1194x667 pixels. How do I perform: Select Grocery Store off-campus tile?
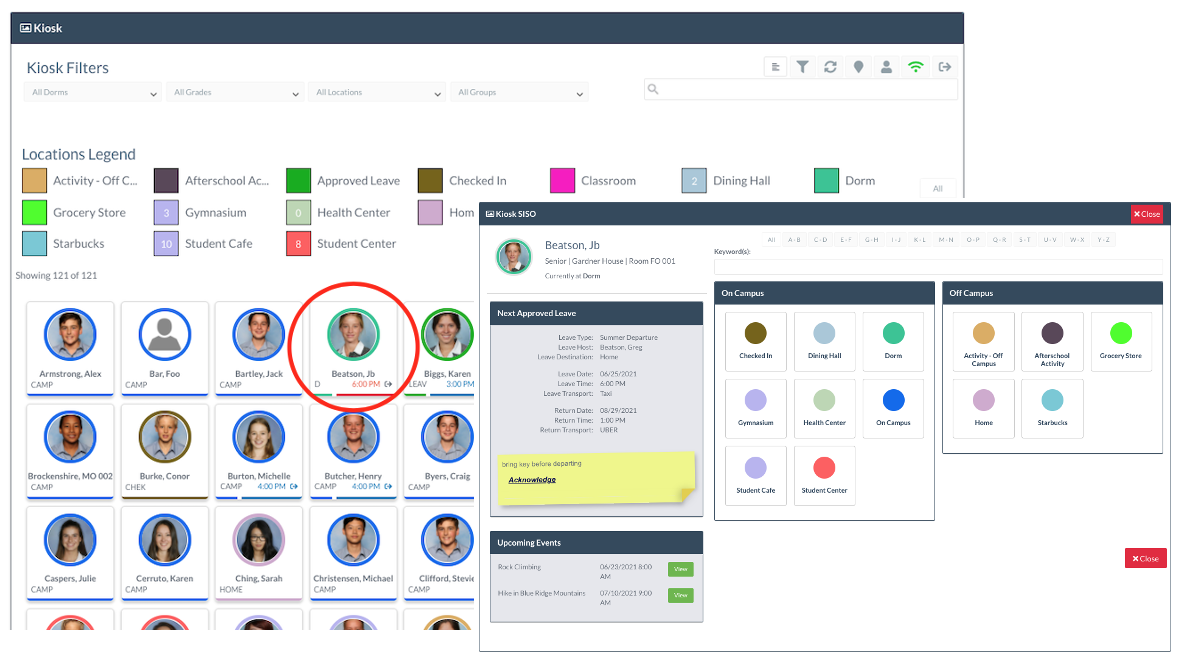tap(1121, 341)
